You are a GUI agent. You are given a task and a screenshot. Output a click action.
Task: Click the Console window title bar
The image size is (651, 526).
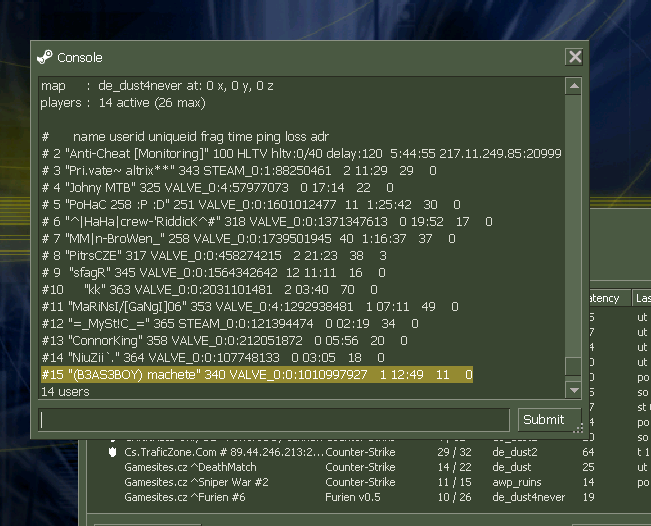[x=300, y=57]
